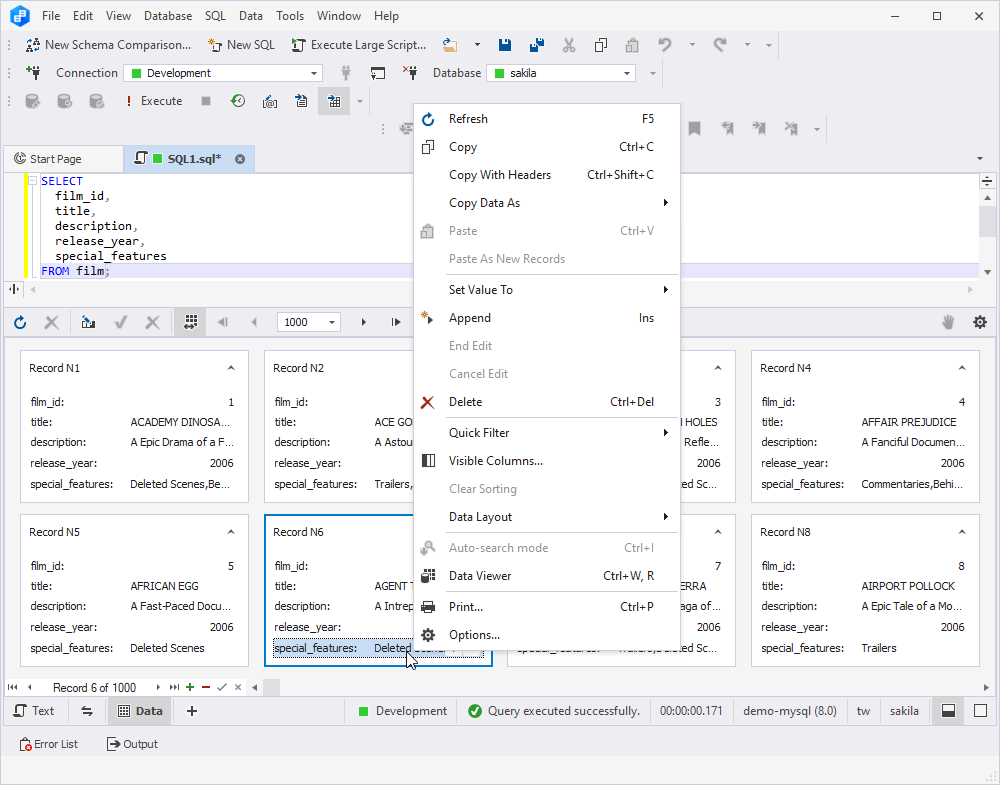Open Data Layout submenu

coord(547,517)
